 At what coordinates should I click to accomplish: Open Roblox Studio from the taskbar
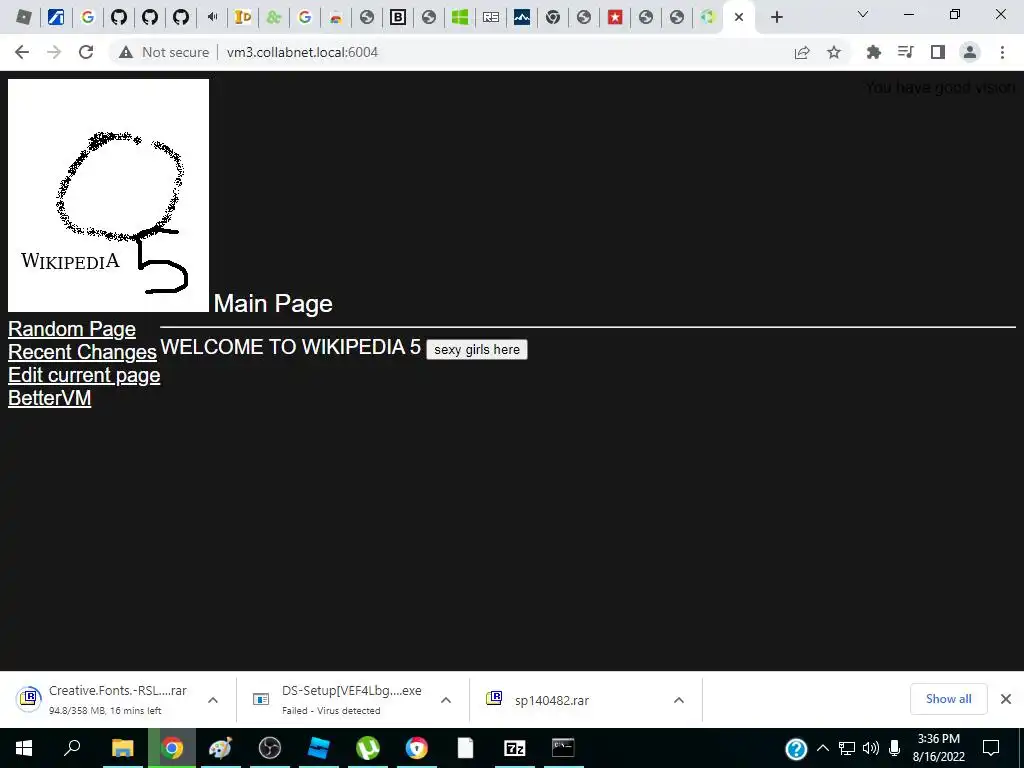coord(319,748)
